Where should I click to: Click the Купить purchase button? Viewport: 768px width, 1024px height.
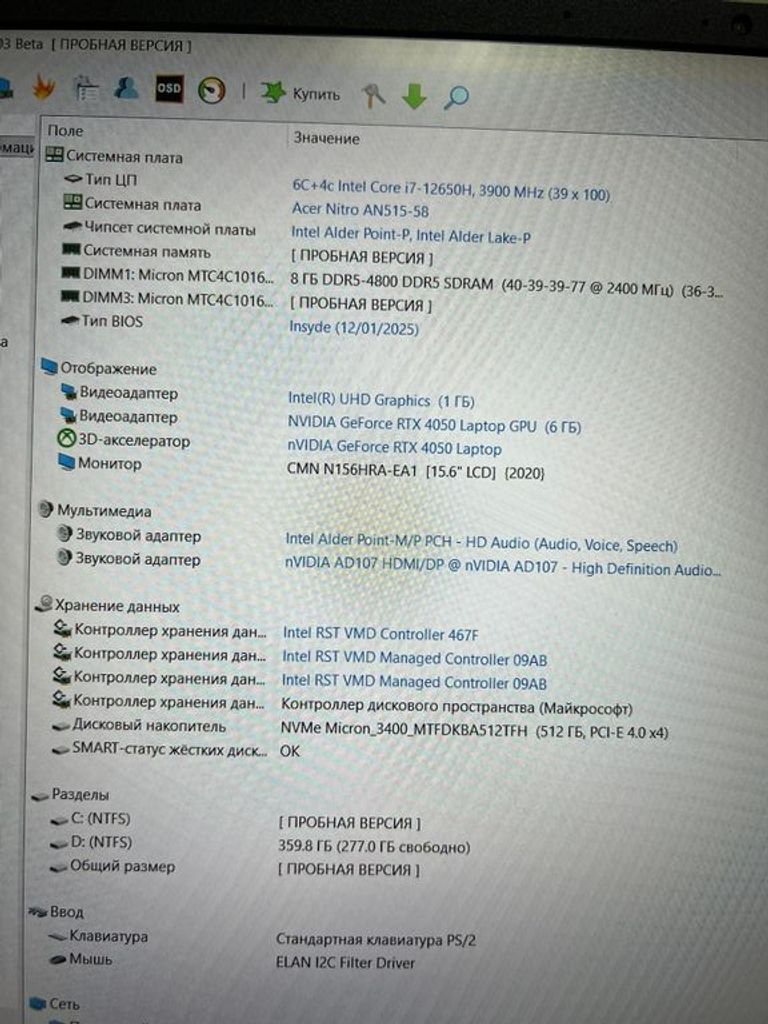pyautogui.click(x=301, y=93)
